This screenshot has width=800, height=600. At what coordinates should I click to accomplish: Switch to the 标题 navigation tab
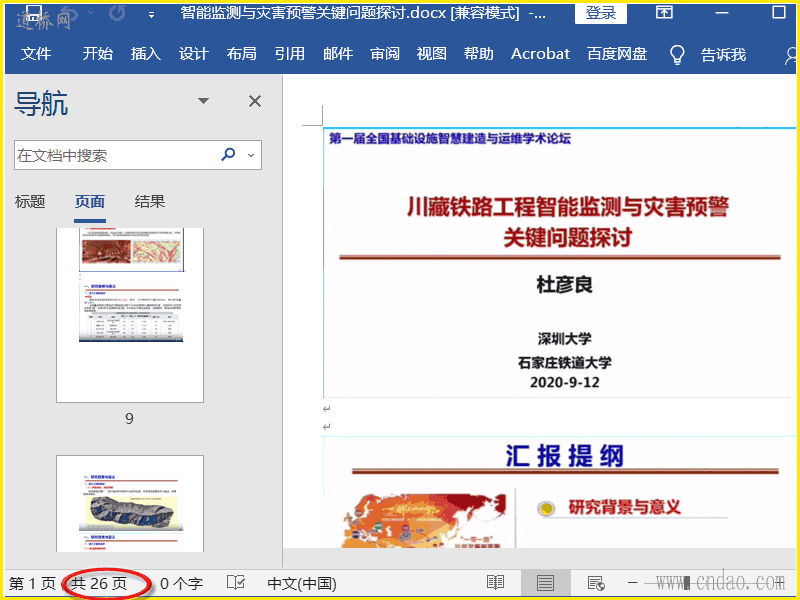point(30,202)
